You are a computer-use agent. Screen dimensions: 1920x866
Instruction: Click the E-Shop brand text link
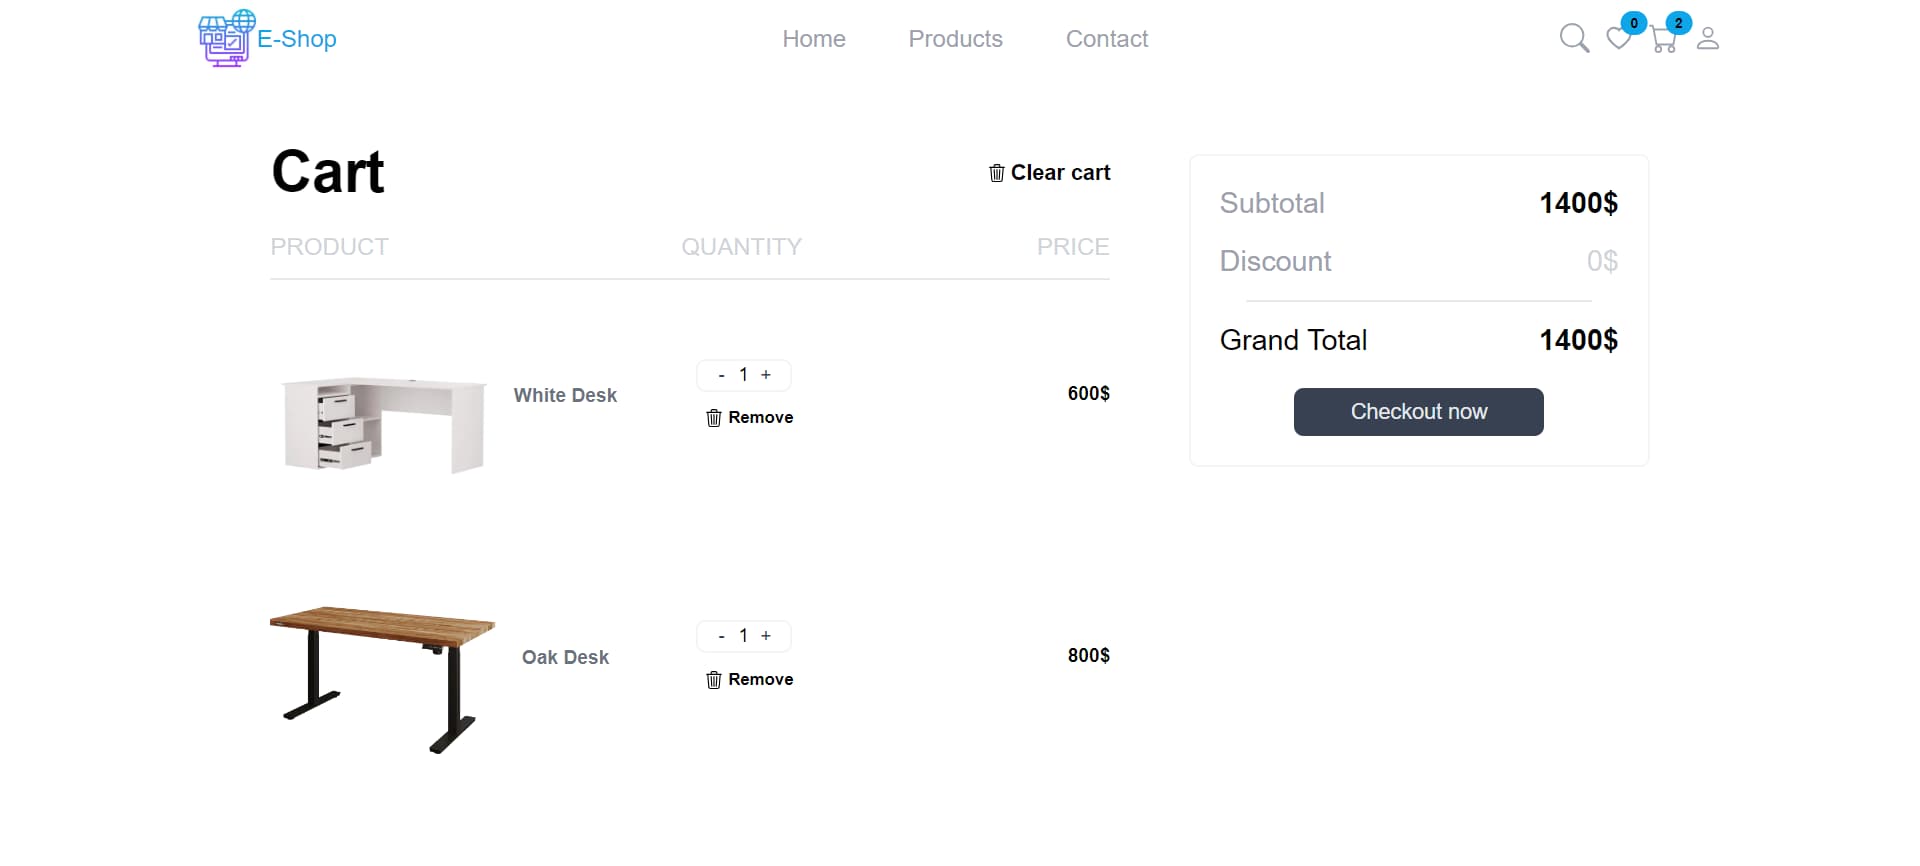click(297, 39)
